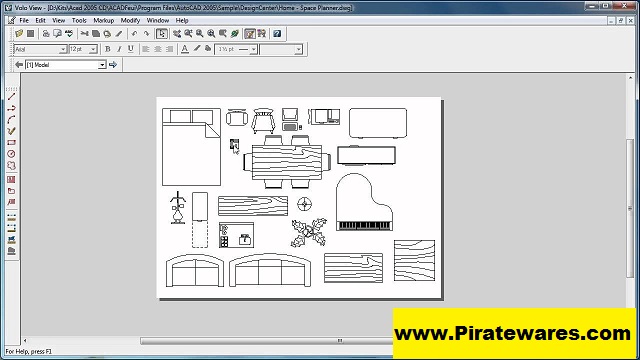Open the Markup menu
This screenshot has height=360, width=640.
pyautogui.click(x=104, y=20)
